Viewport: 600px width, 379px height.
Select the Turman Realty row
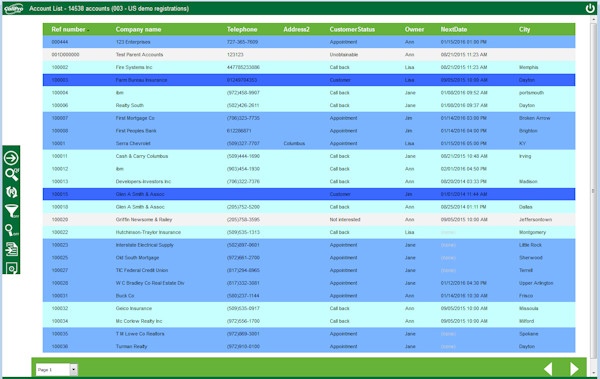309,346
